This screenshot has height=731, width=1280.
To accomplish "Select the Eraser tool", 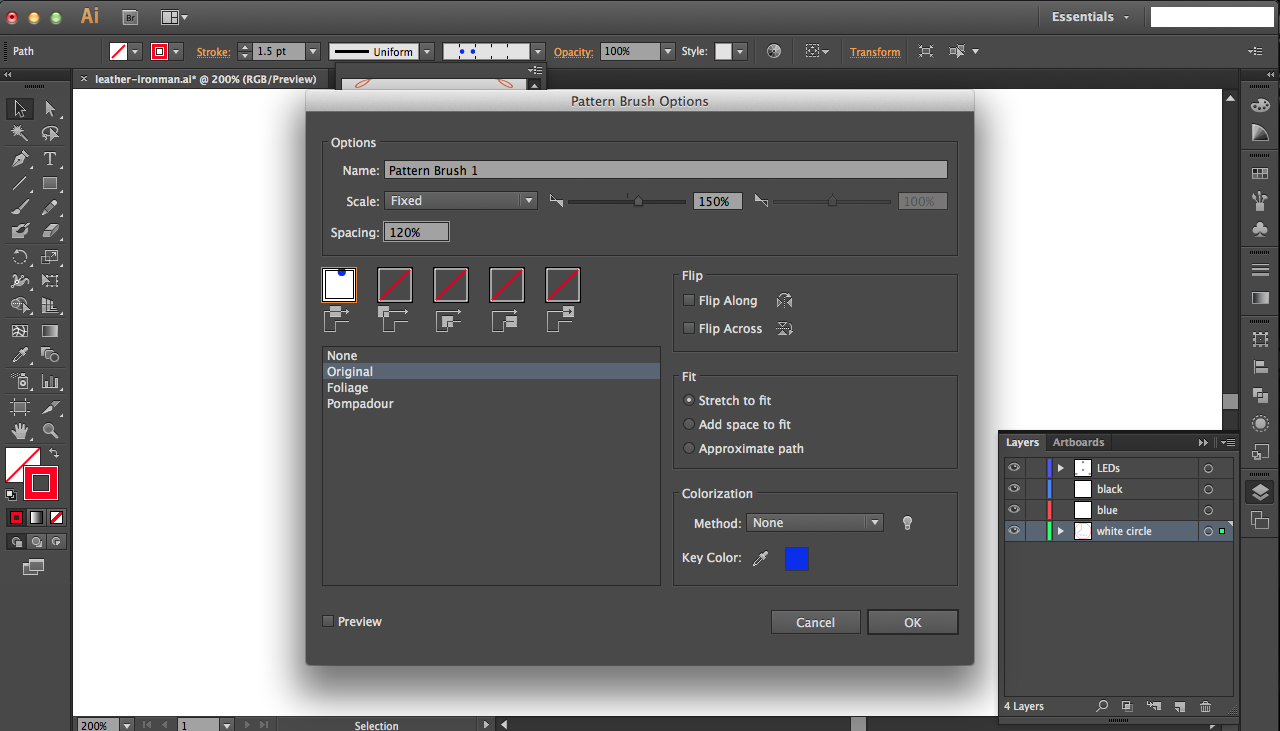I will (50, 231).
